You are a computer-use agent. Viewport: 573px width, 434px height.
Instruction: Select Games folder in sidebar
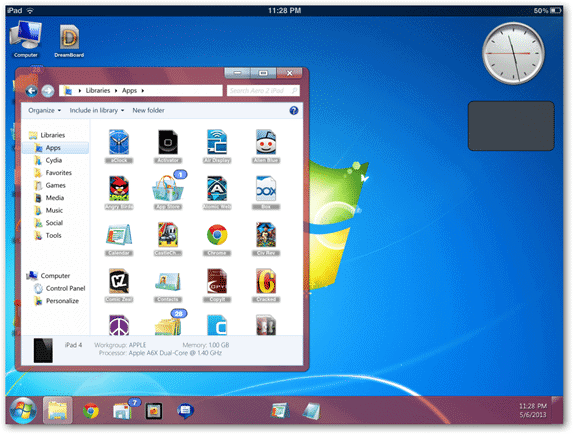50,185
